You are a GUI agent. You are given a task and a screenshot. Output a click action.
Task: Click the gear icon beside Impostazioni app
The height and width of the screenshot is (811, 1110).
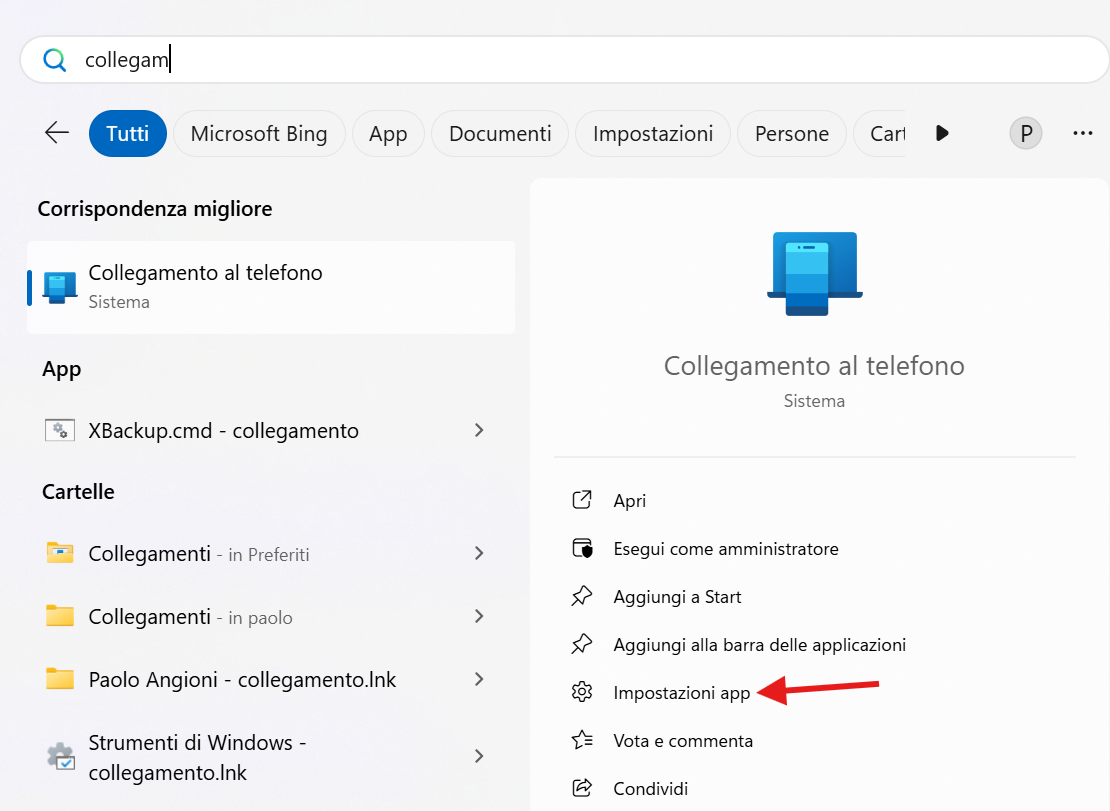click(x=582, y=692)
